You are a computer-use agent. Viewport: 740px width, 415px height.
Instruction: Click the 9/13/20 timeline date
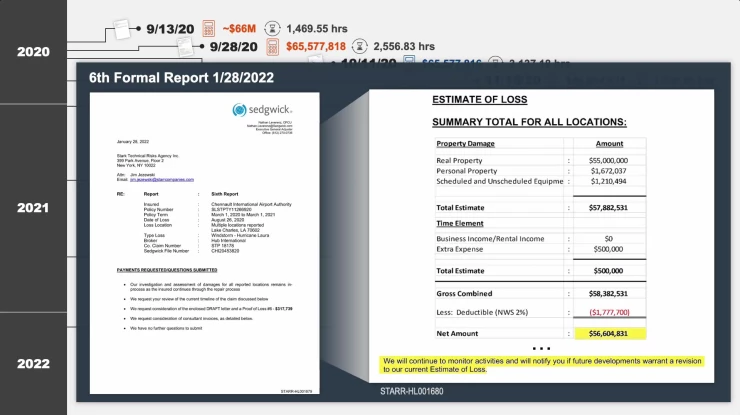tap(169, 27)
